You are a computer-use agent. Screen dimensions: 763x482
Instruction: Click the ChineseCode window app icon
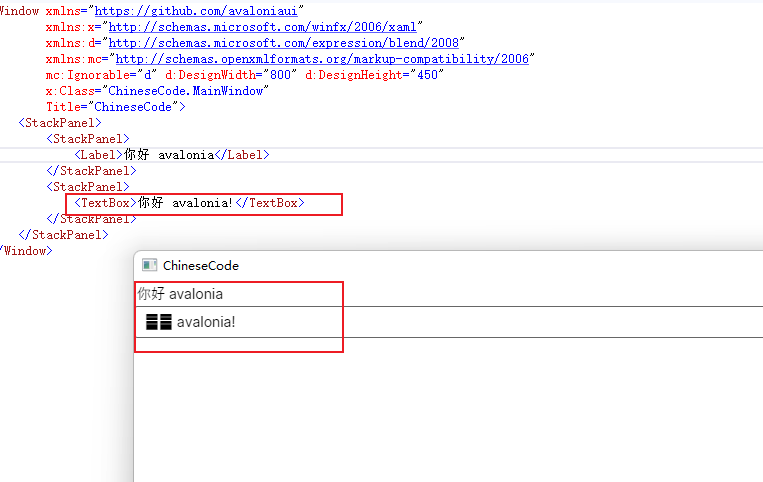(x=149, y=265)
